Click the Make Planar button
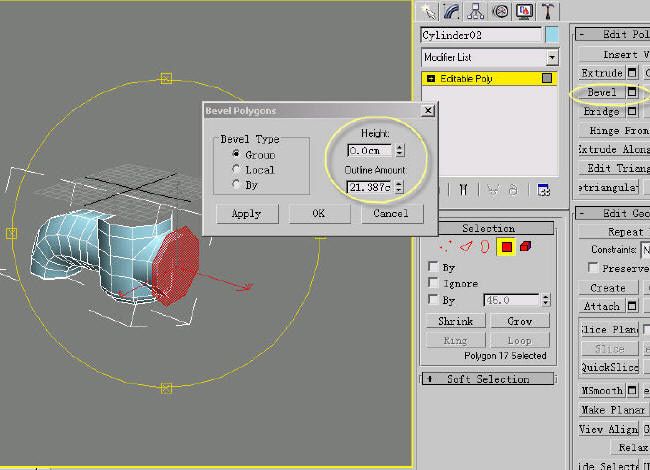Screen dimensions: 650x470 point(613,410)
